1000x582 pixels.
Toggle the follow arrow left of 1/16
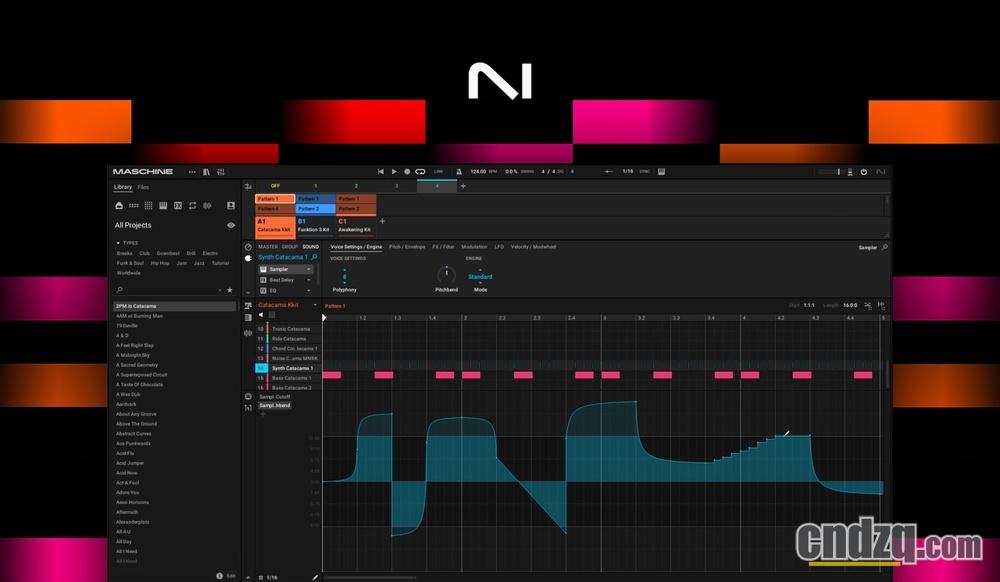[608, 171]
